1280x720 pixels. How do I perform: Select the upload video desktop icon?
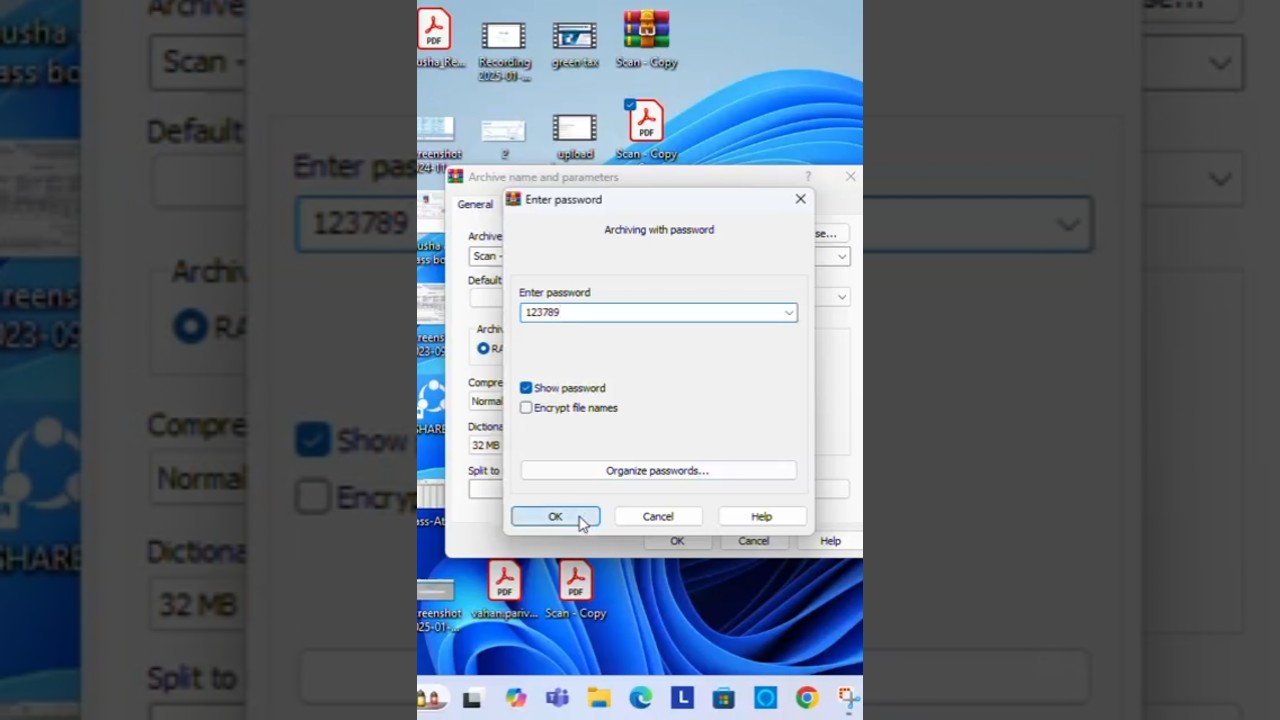point(574,137)
